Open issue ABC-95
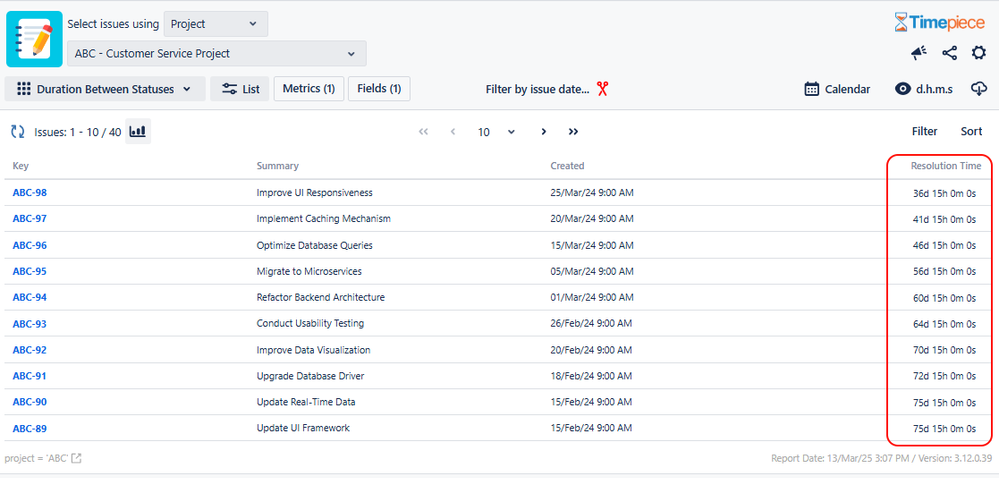The width and height of the screenshot is (999, 478). click(x=29, y=272)
